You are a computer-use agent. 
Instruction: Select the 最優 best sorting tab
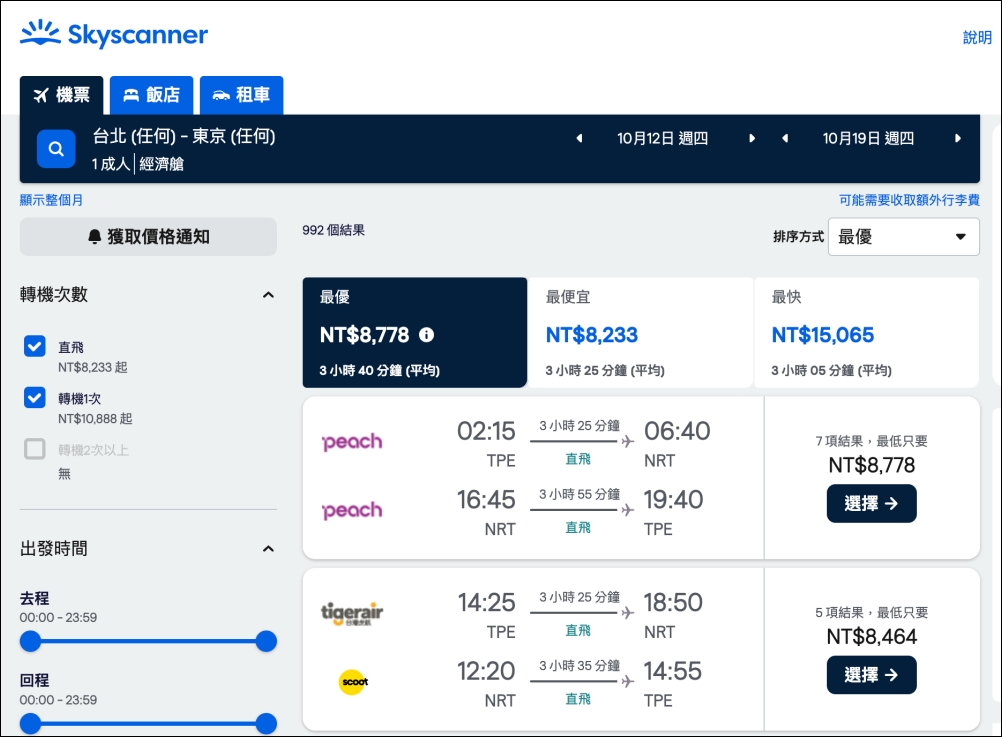pyautogui.click(x=415, y=332)
